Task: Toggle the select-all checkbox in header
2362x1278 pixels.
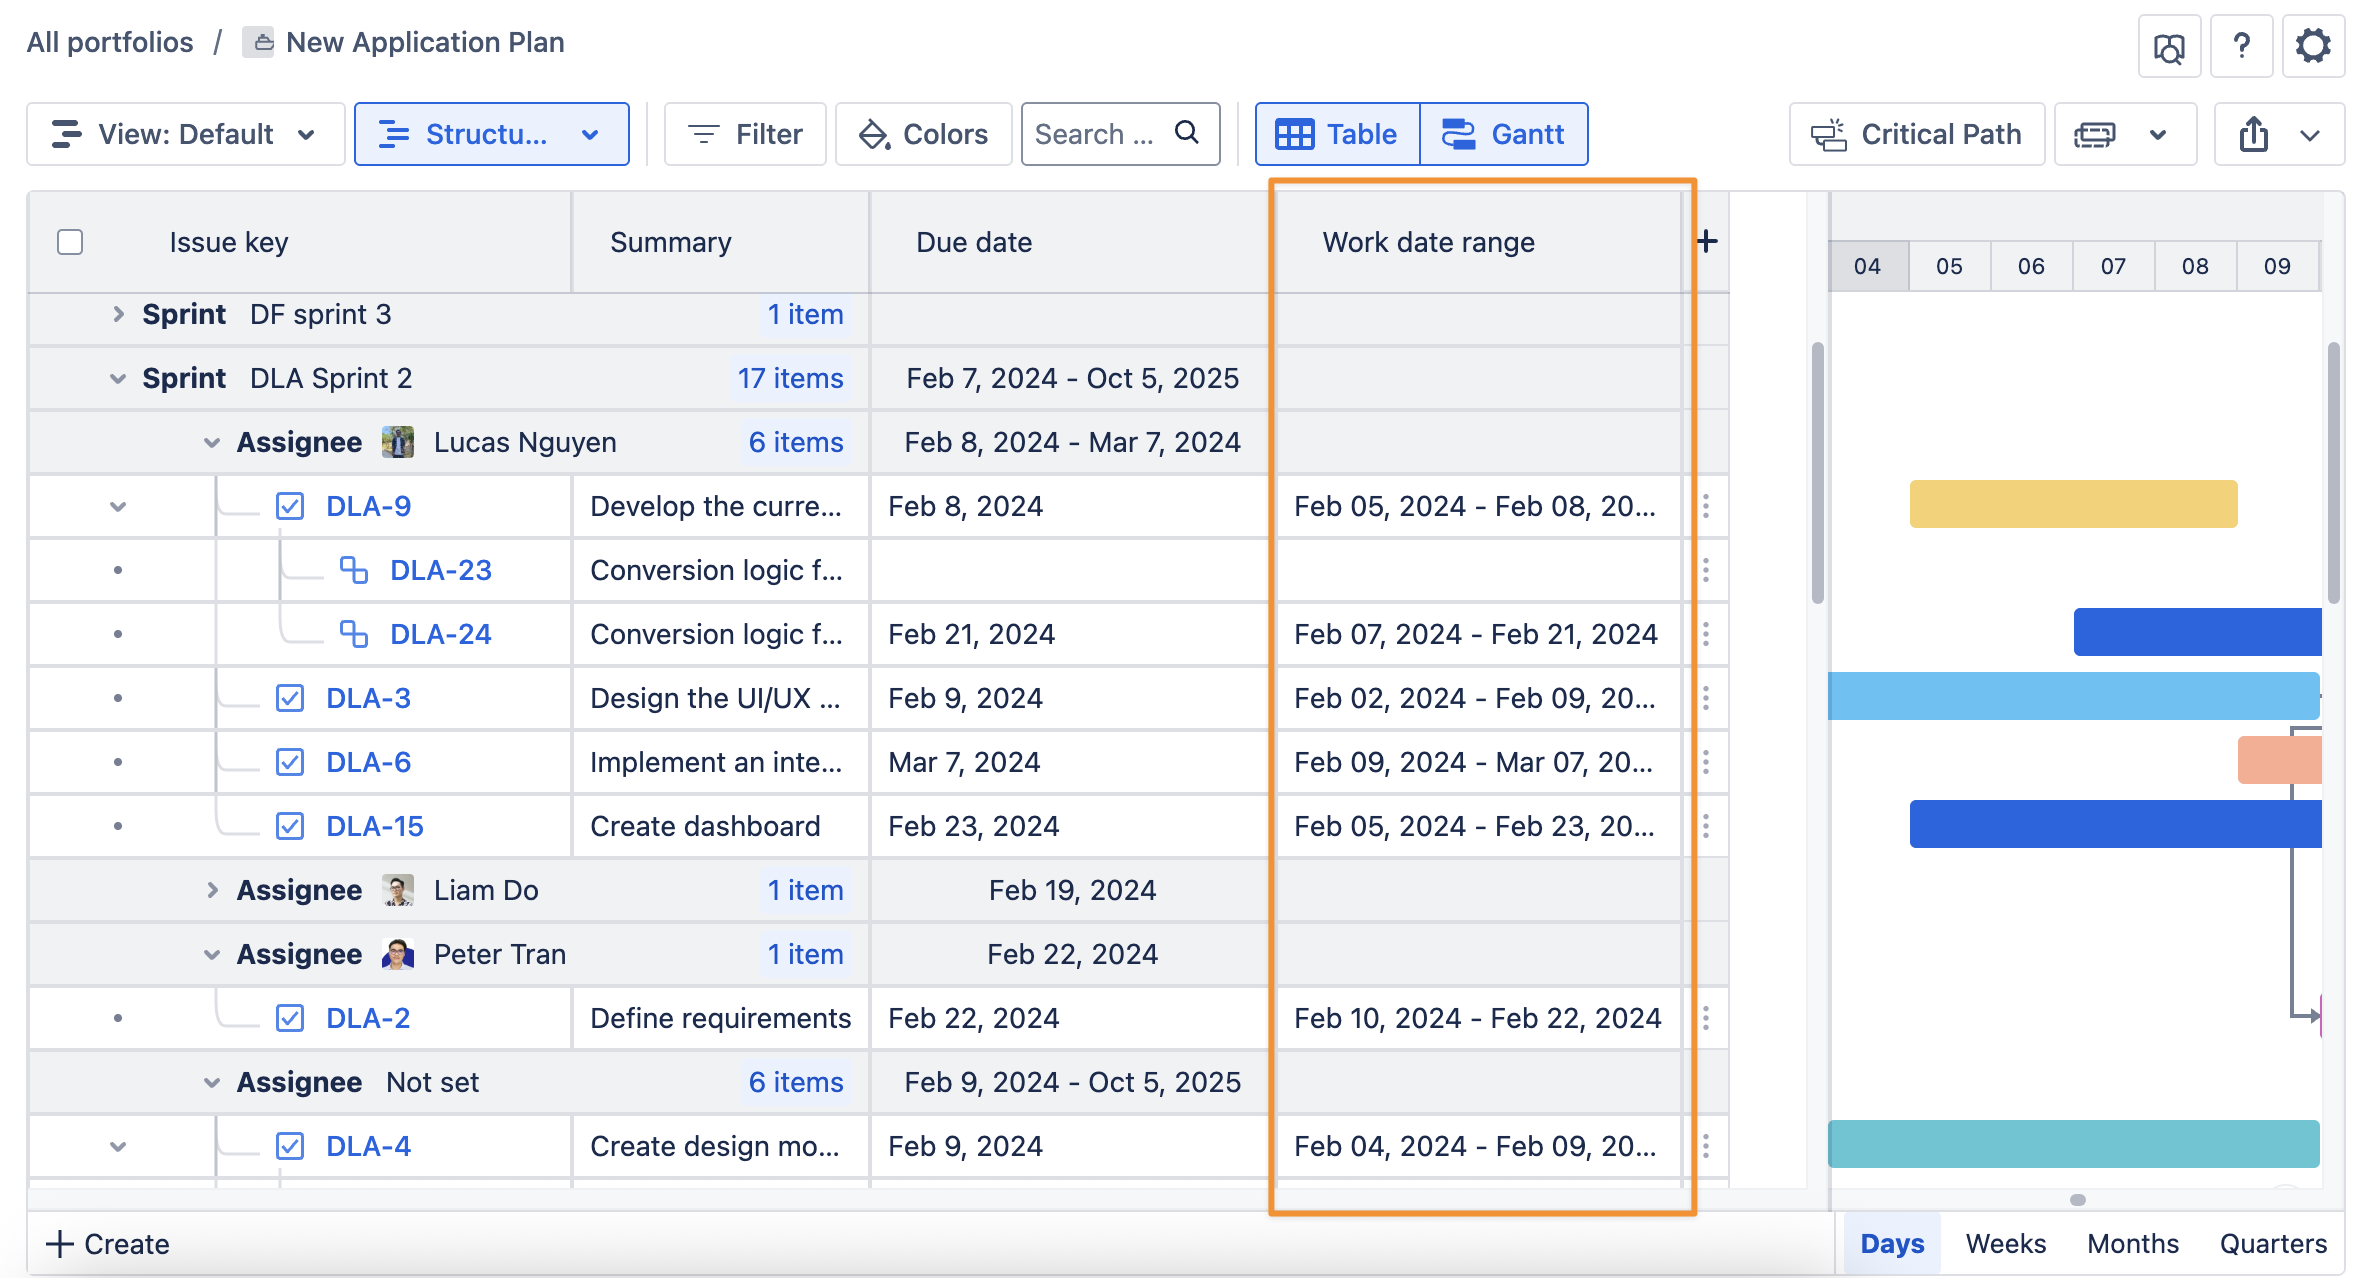Action: coord(70,242)
